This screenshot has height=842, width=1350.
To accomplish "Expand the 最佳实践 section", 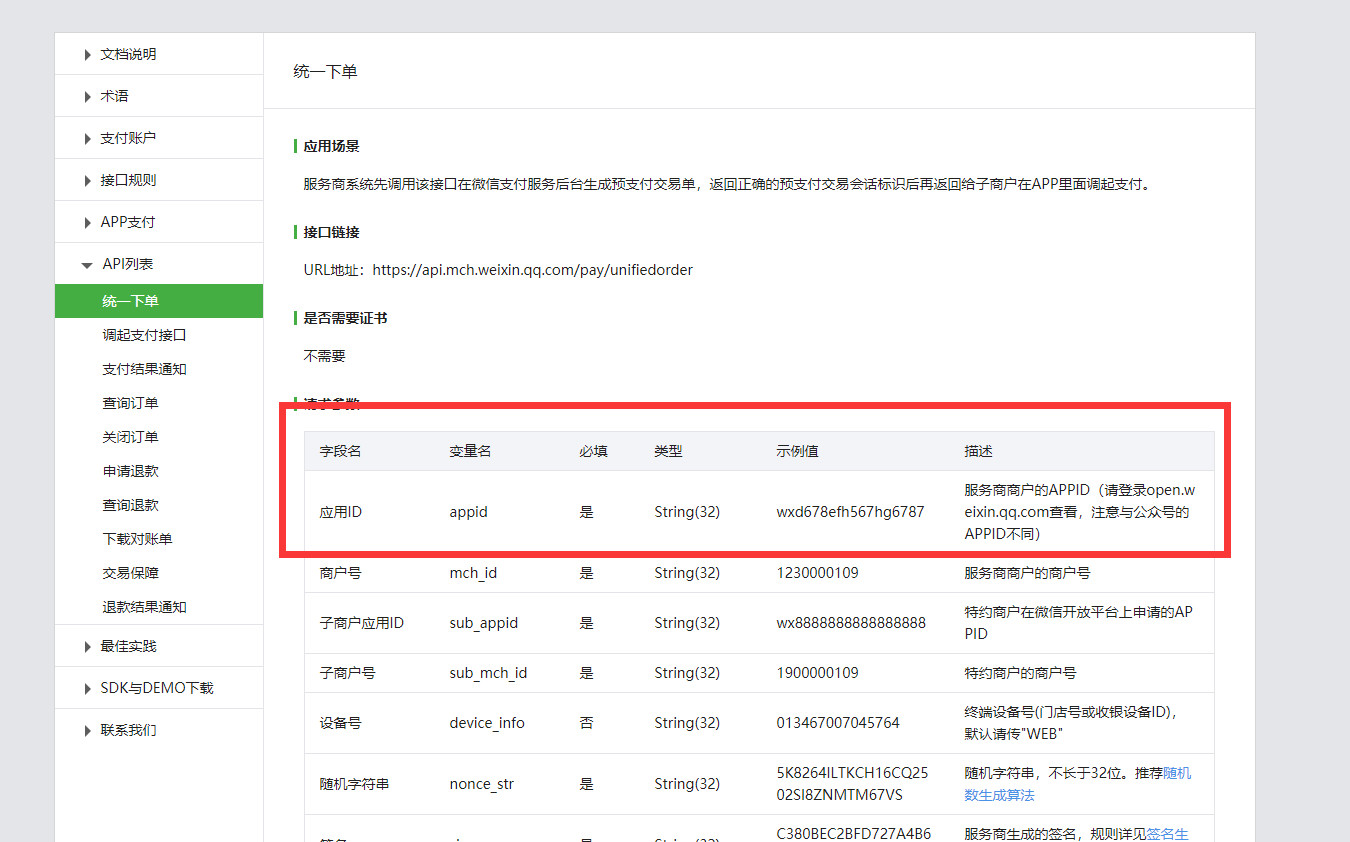I will pyautogui.click(x=128, y=646).
